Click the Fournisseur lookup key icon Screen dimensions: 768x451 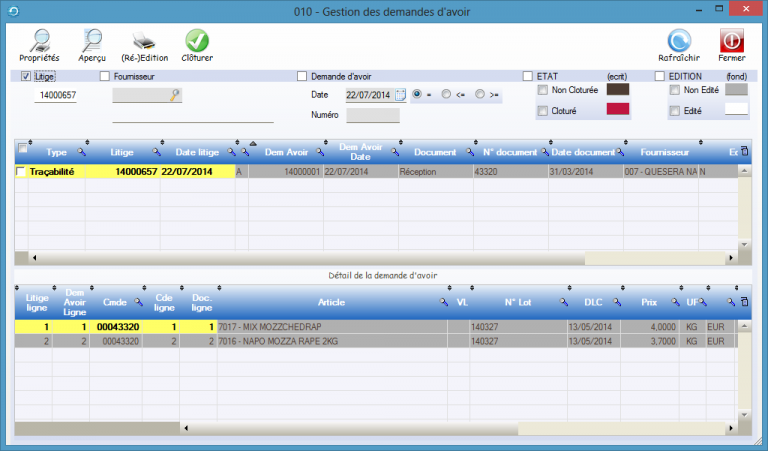point(176,95)
